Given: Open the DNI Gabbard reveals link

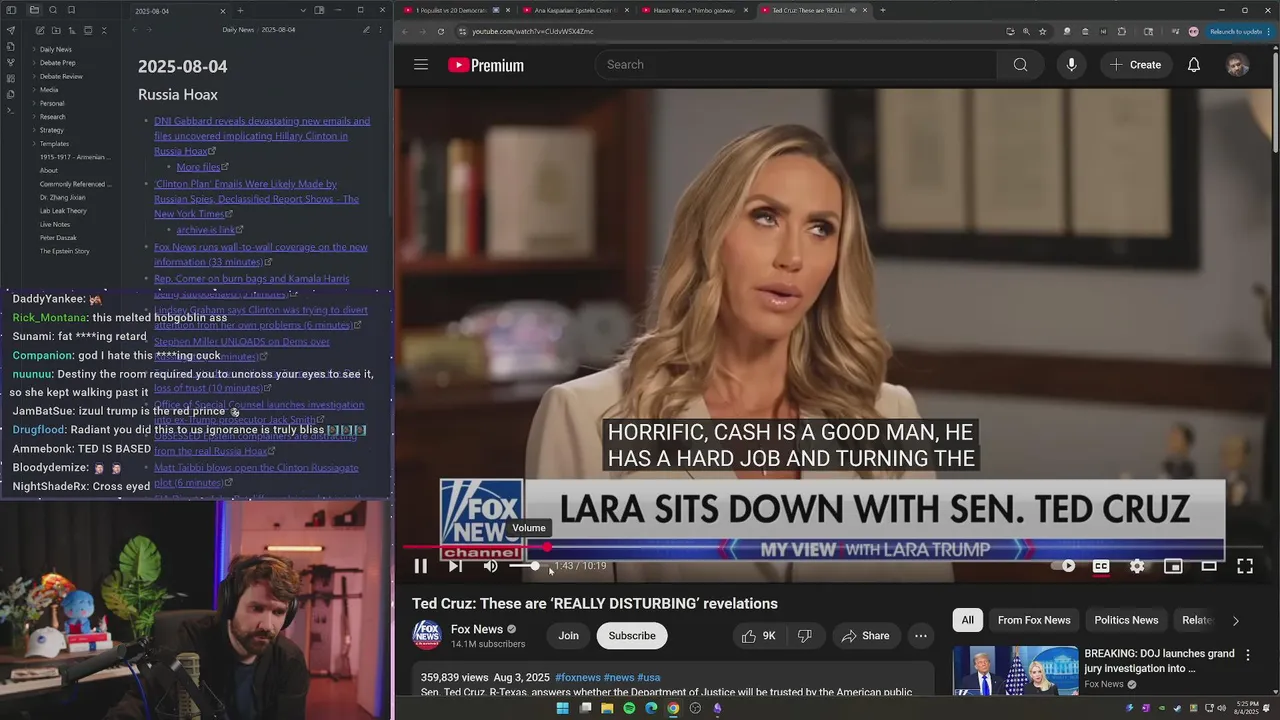Looking at the screenshot, I should click(262, 136).
